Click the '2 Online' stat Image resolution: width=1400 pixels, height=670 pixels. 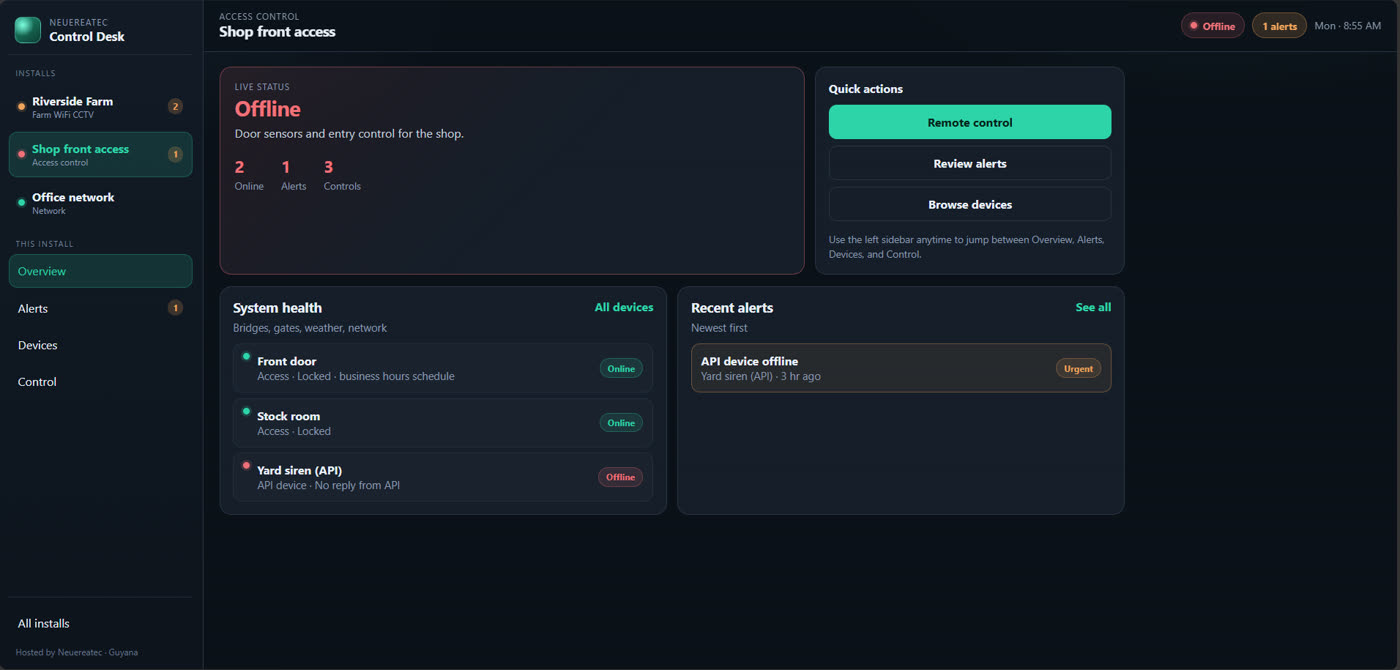249,175
